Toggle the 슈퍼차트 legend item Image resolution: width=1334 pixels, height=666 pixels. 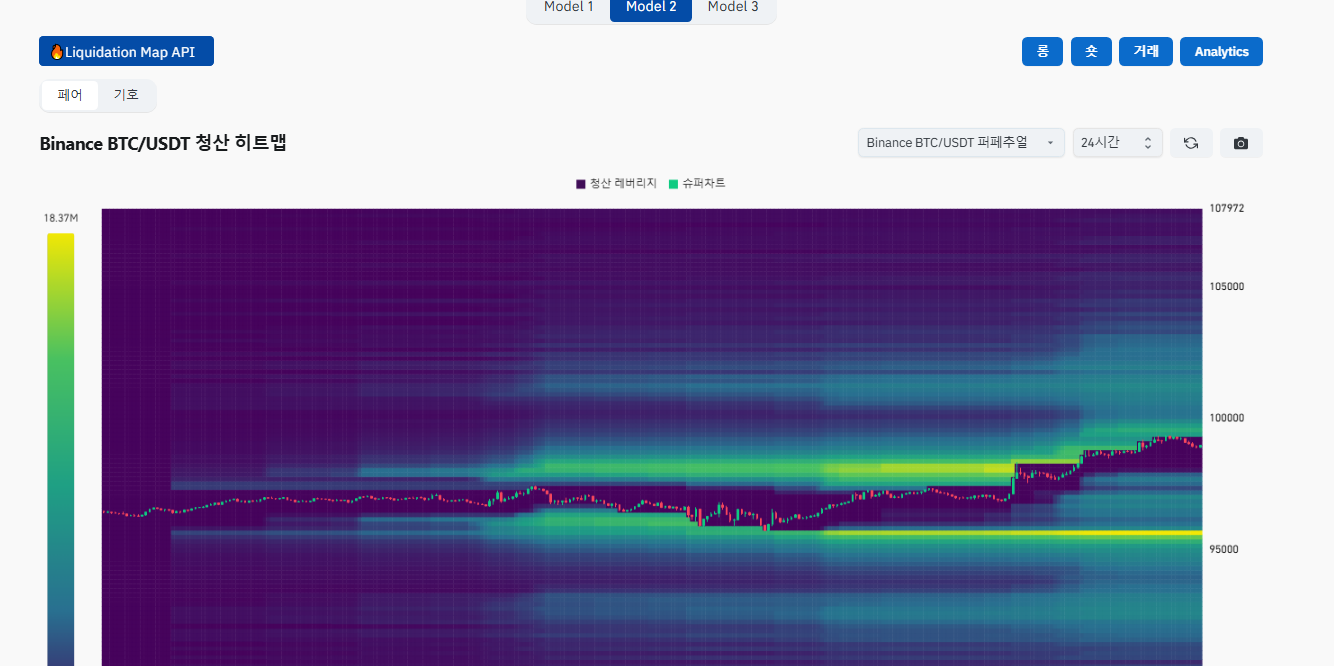coord(697,184)
